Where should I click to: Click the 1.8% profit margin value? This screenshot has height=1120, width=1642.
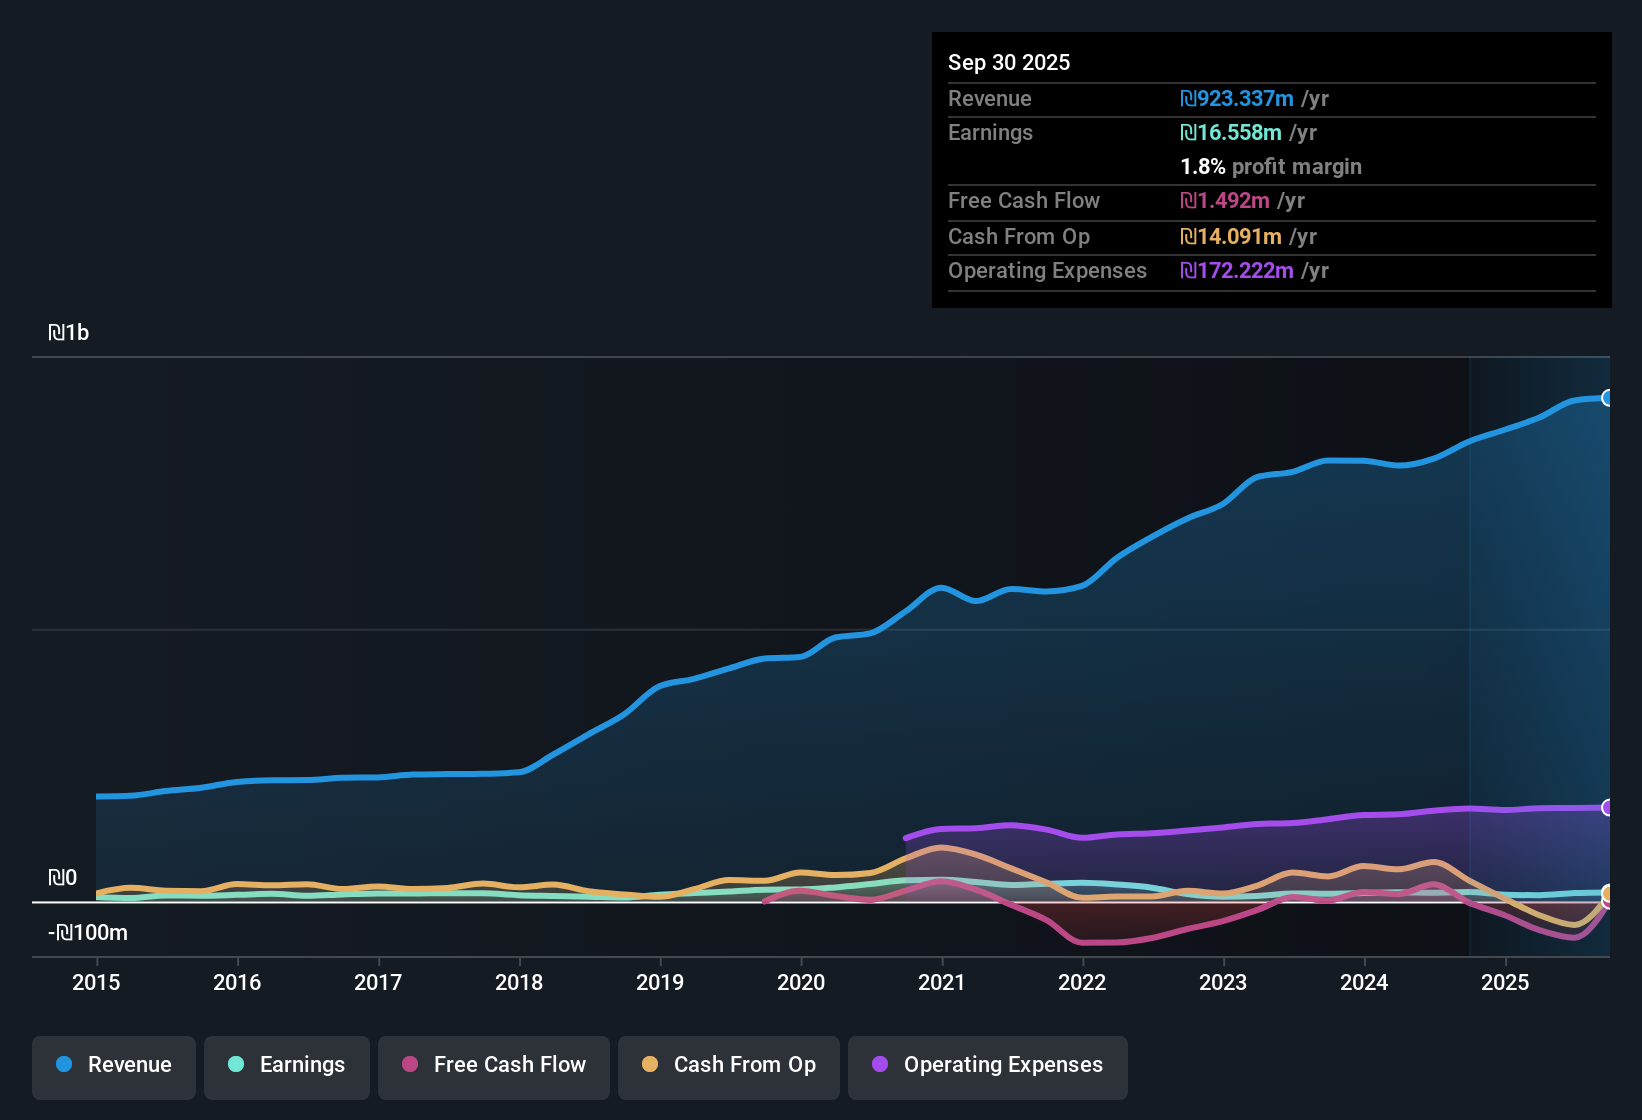[1202, 167]
